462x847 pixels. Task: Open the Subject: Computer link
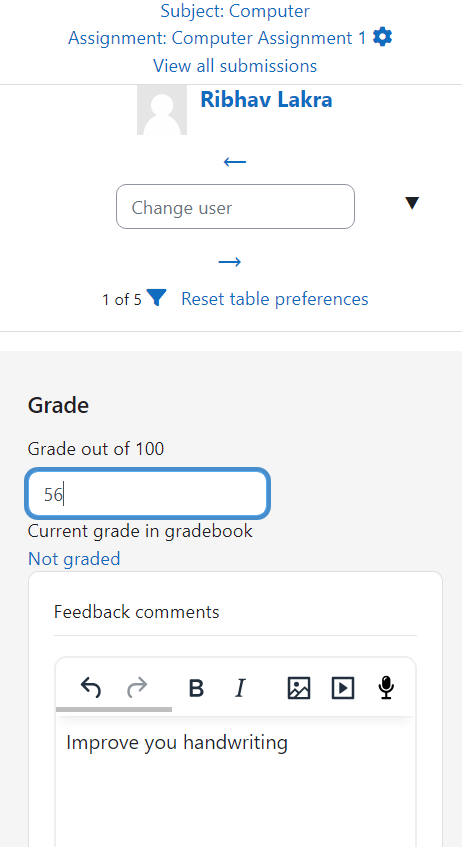pos(235,11)
